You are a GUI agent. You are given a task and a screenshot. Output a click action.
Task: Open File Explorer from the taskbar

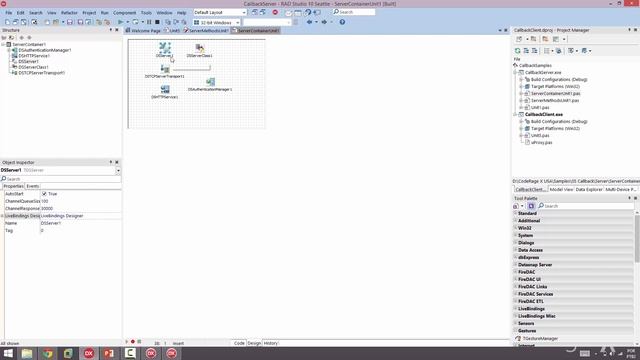coord(27,353)
